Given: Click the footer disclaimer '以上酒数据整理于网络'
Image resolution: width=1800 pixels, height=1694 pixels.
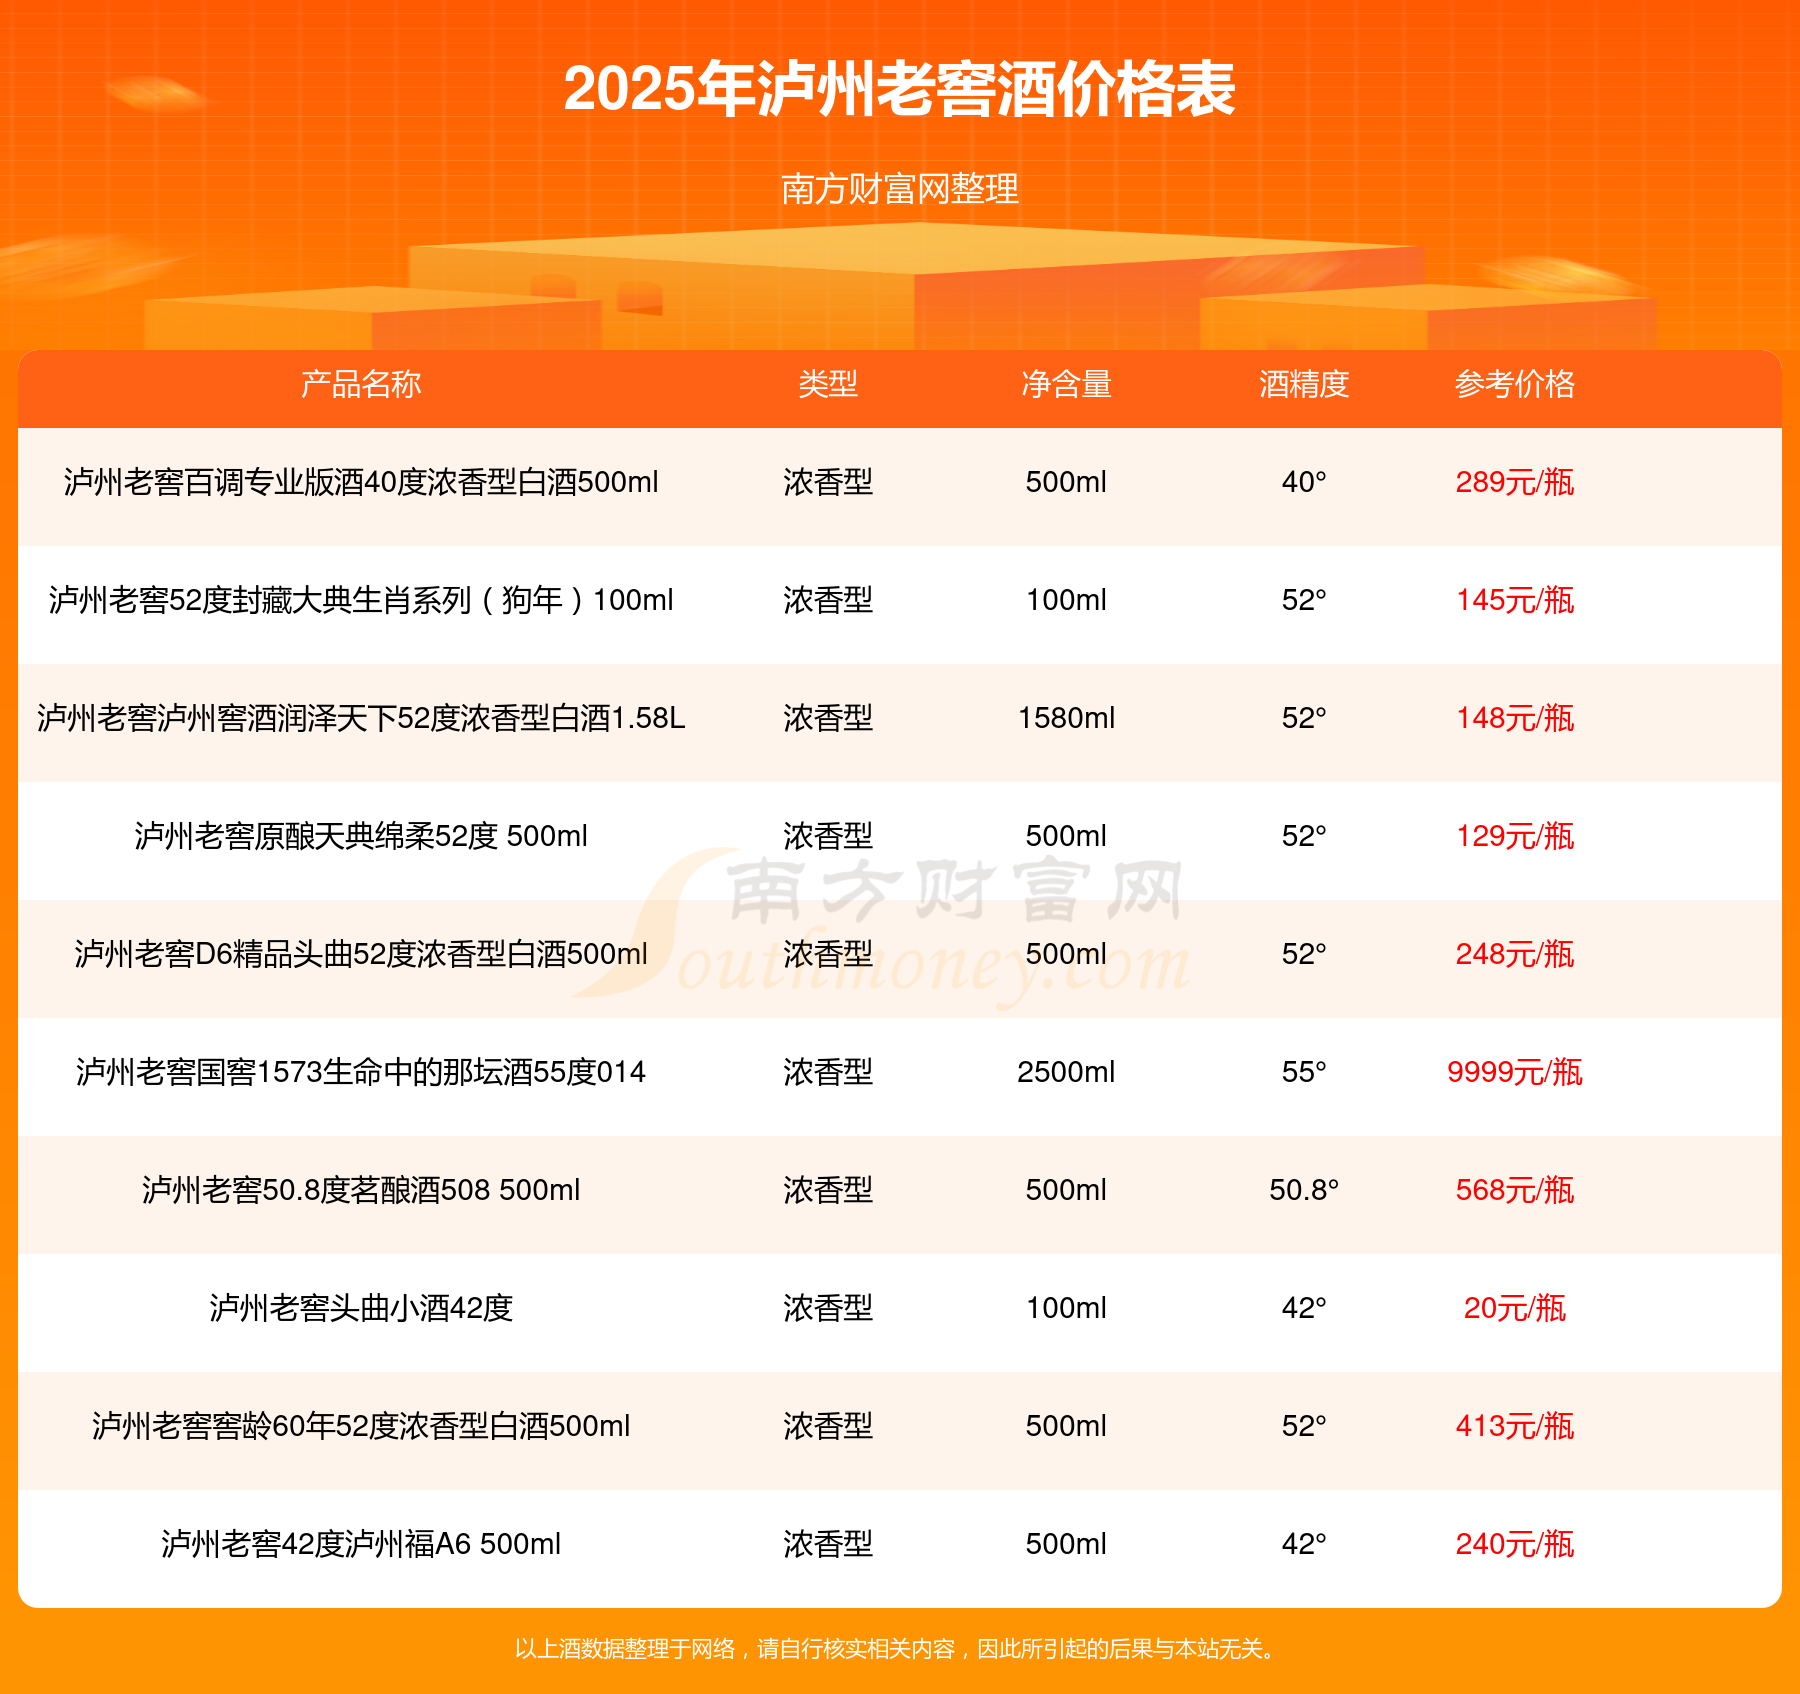Looking at the screenshot, I should (x=625, y=1649).
